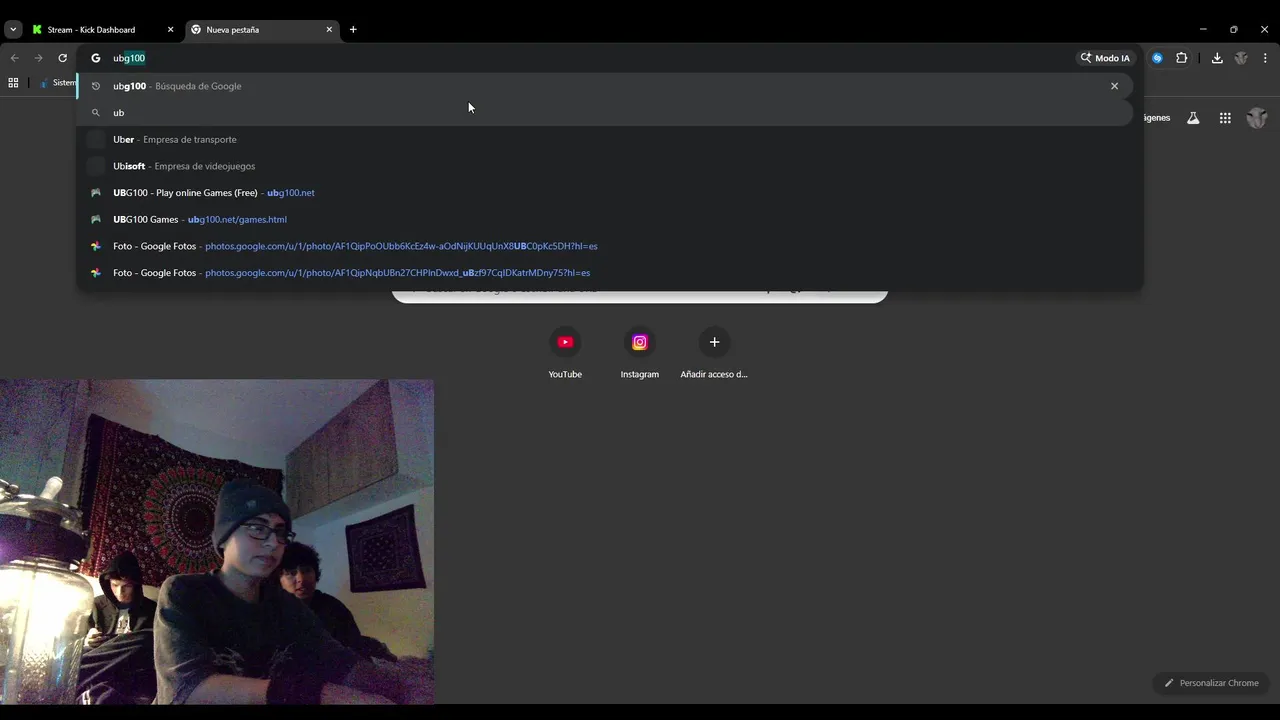
Task: Click the Google G icon in address bar
Action: [x=96, y=58]
